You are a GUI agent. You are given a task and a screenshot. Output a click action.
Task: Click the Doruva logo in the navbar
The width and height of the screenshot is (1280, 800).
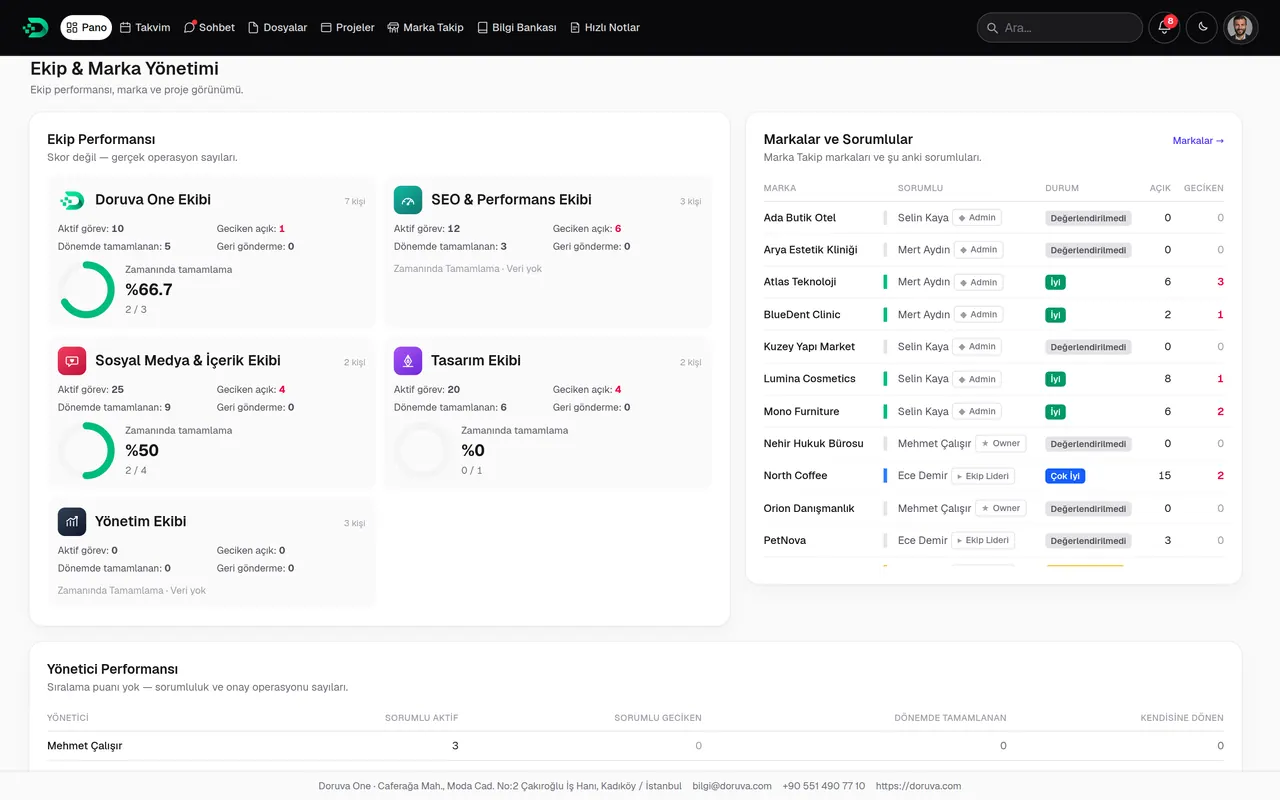click(35, 27)
